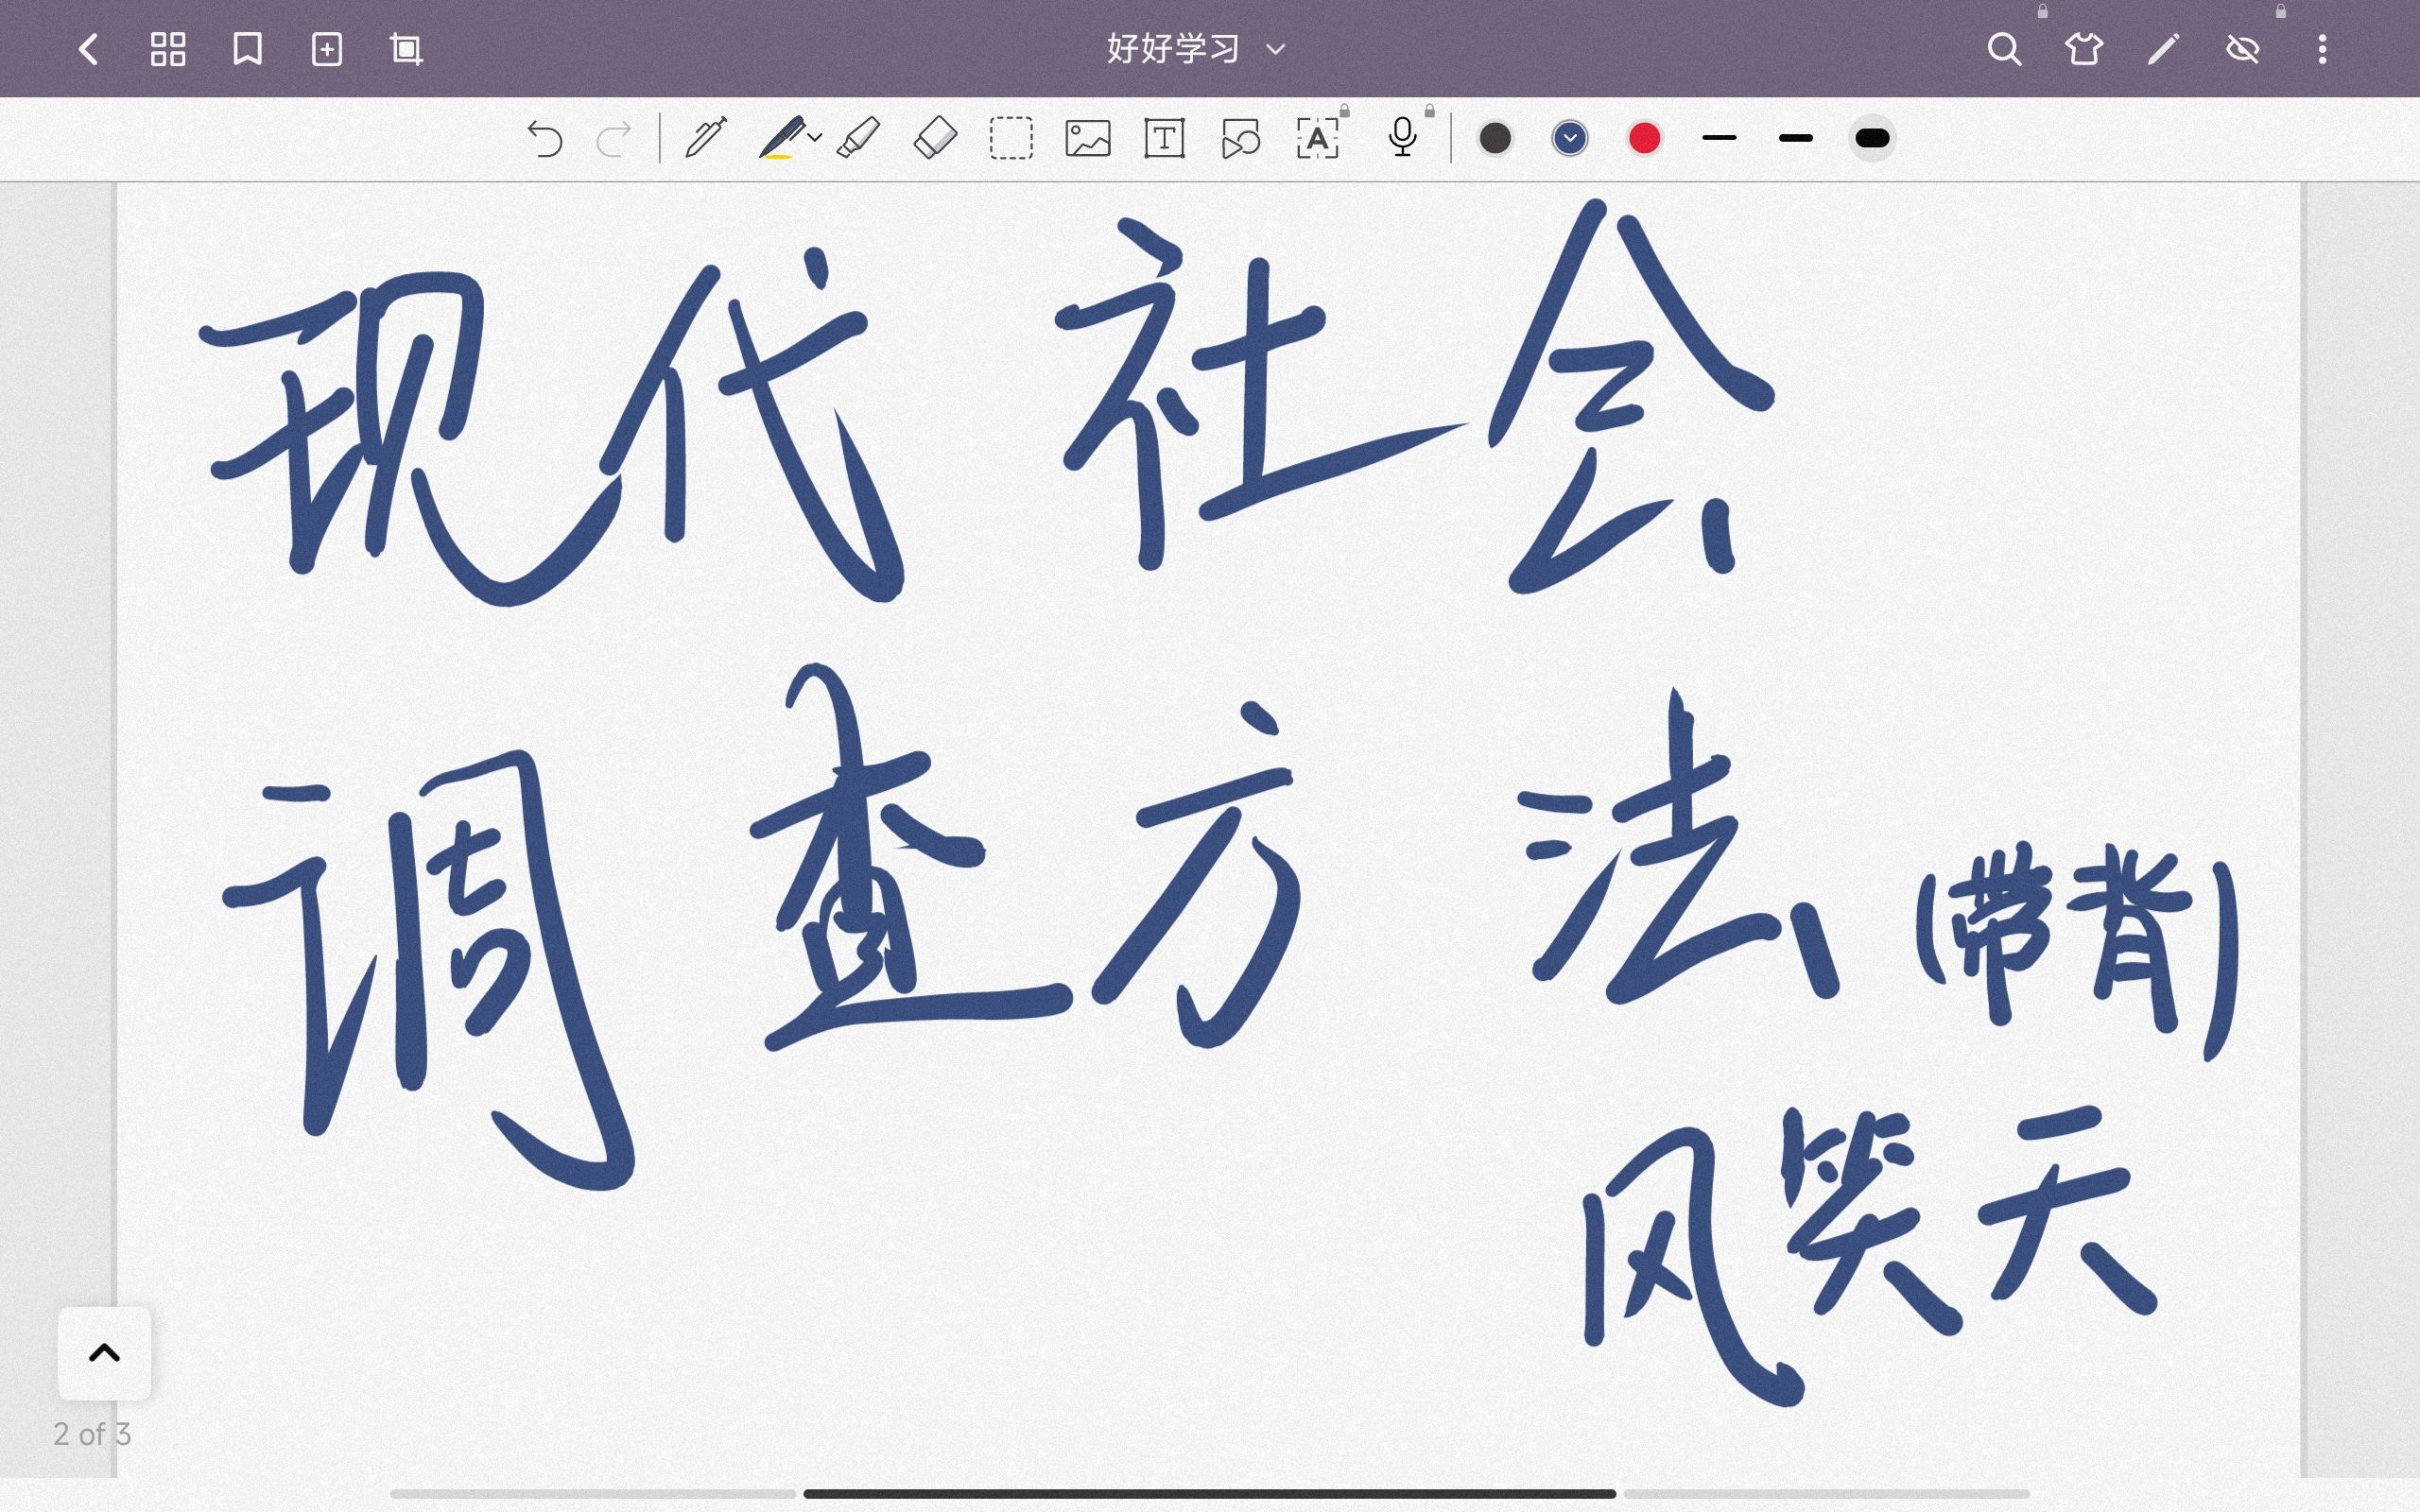The height and width of the screenshot is (1512, 2420).
Task: Bookmark the current page
Action: point(247,49)
